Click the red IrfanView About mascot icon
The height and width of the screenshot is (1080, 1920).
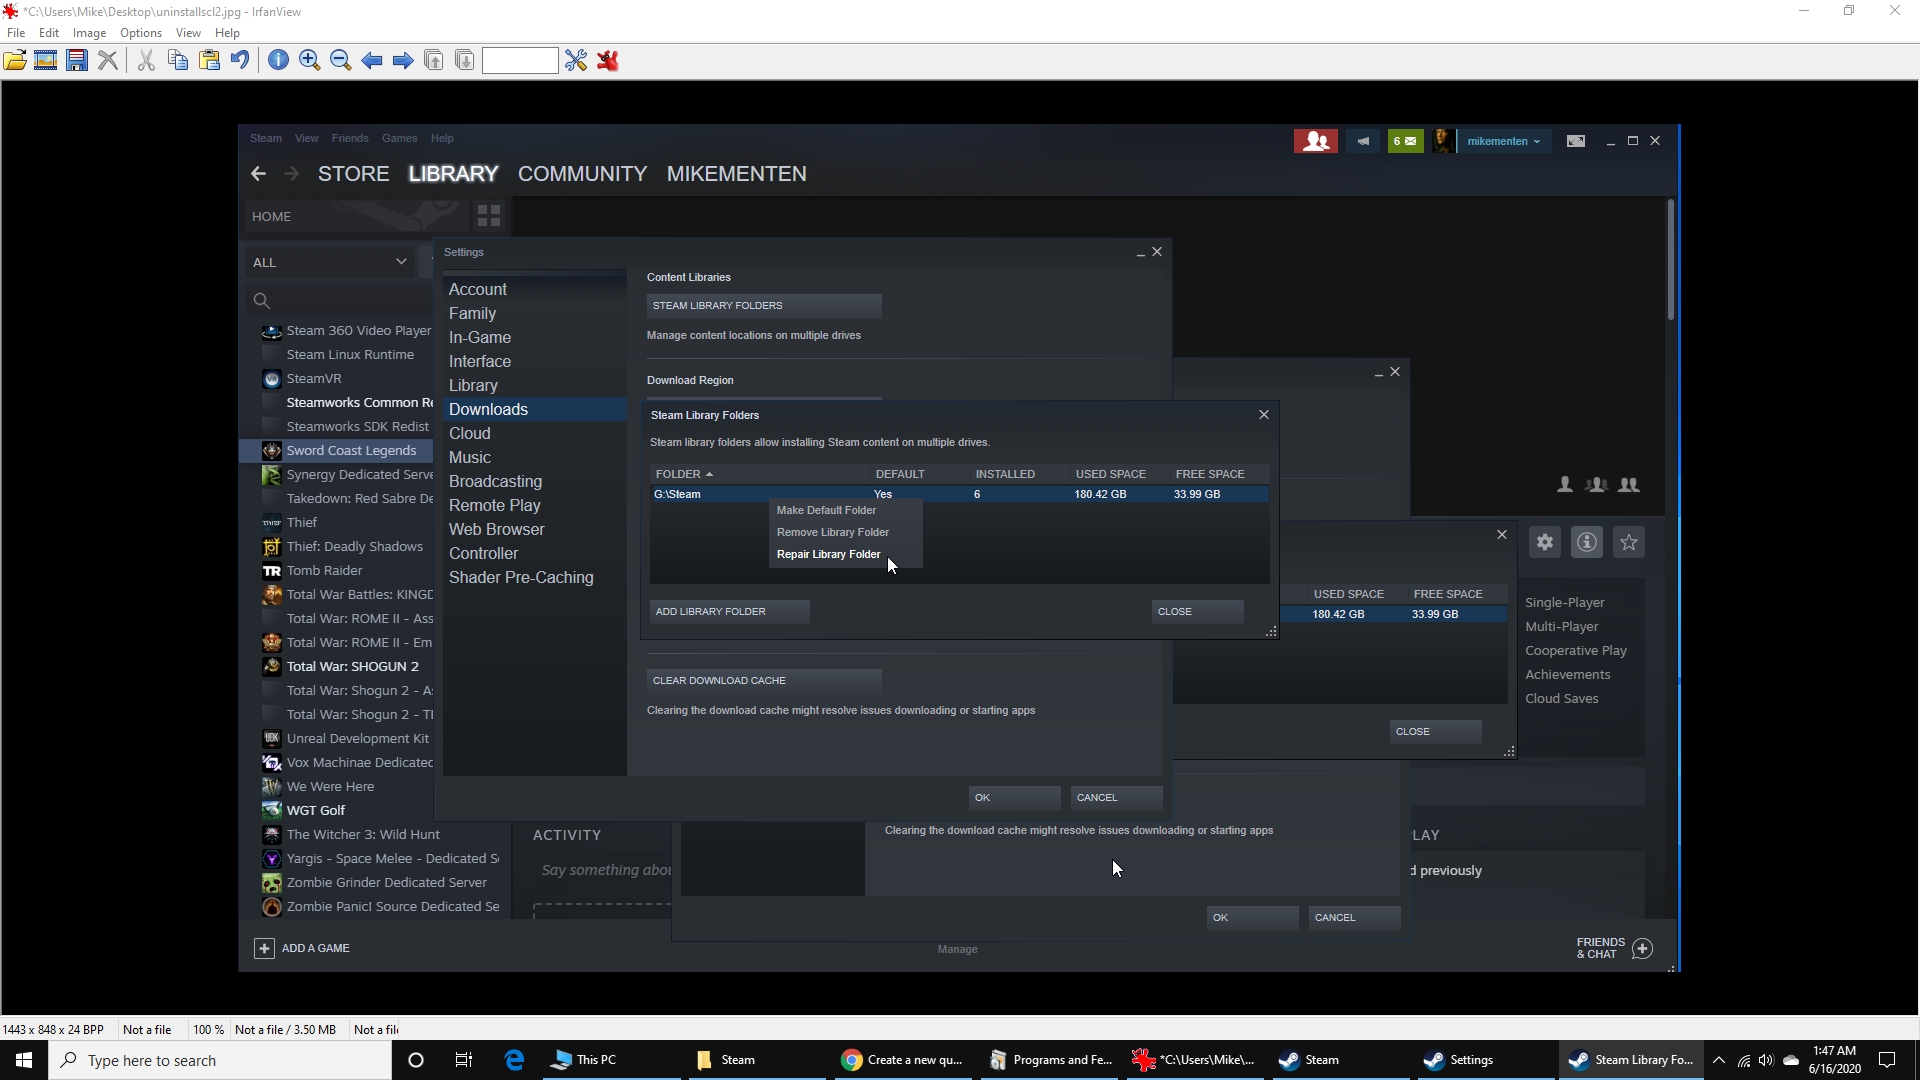pyautogui.click(x=608, y=61)
